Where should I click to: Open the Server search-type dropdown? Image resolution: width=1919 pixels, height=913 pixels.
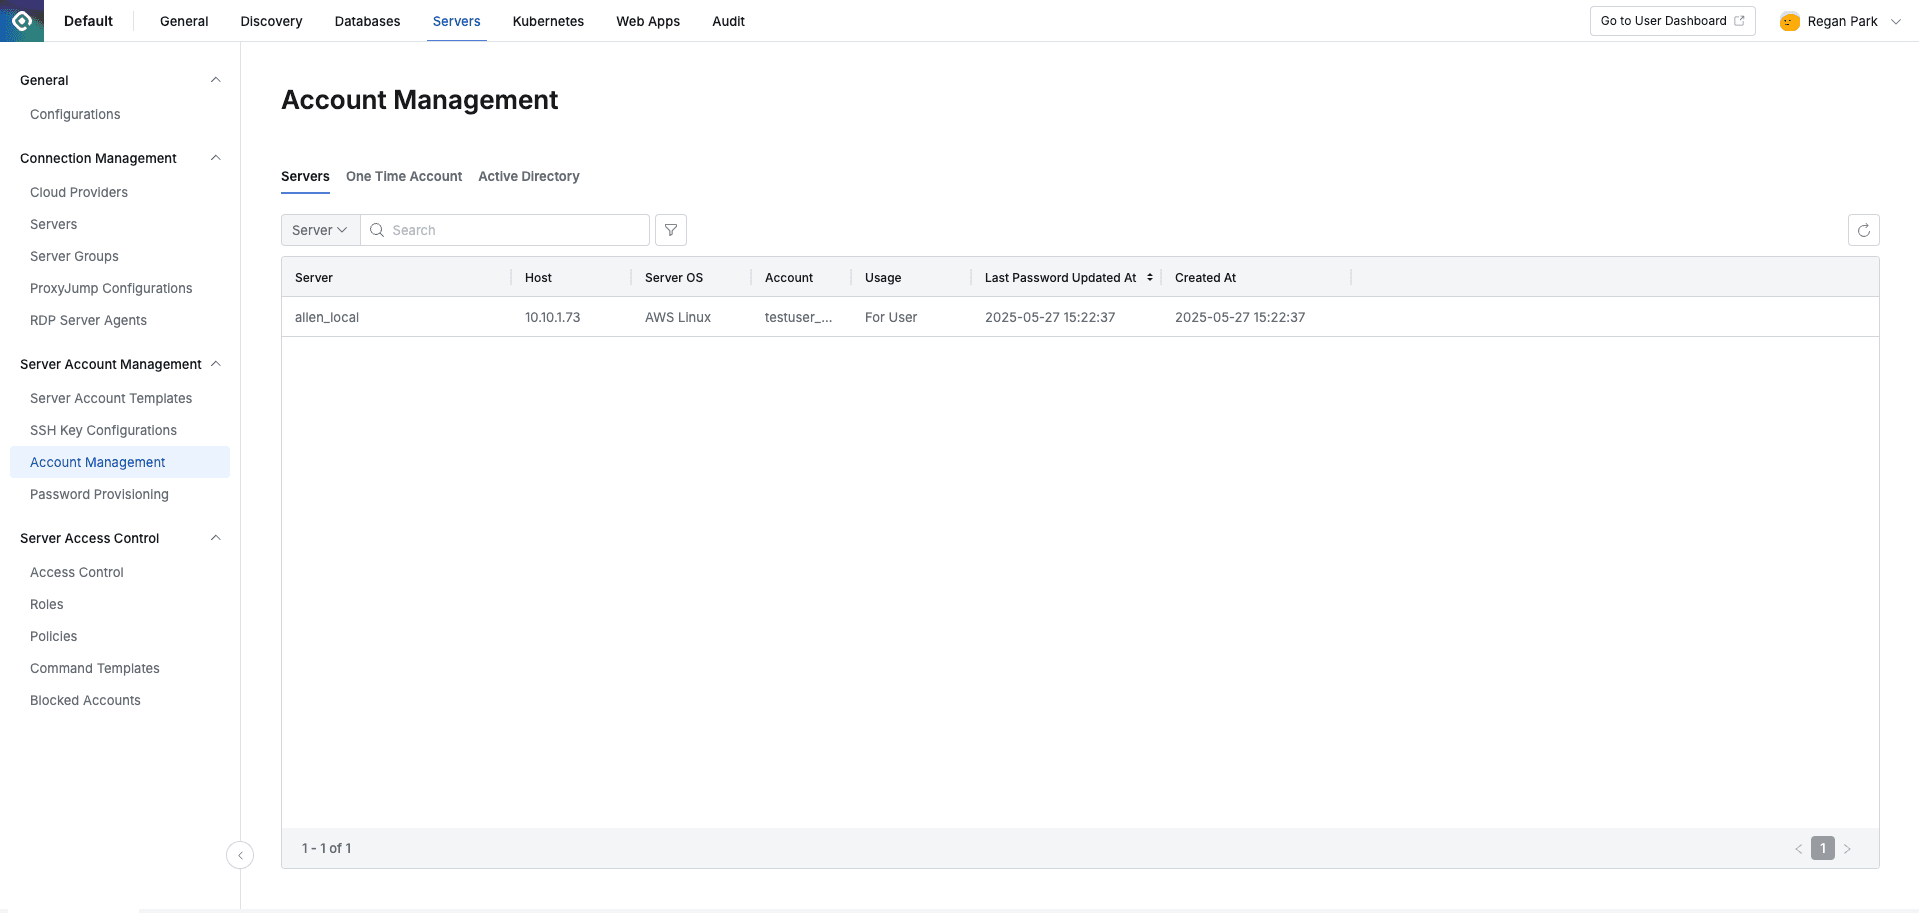pyautogui.click(x=318, y=230)
